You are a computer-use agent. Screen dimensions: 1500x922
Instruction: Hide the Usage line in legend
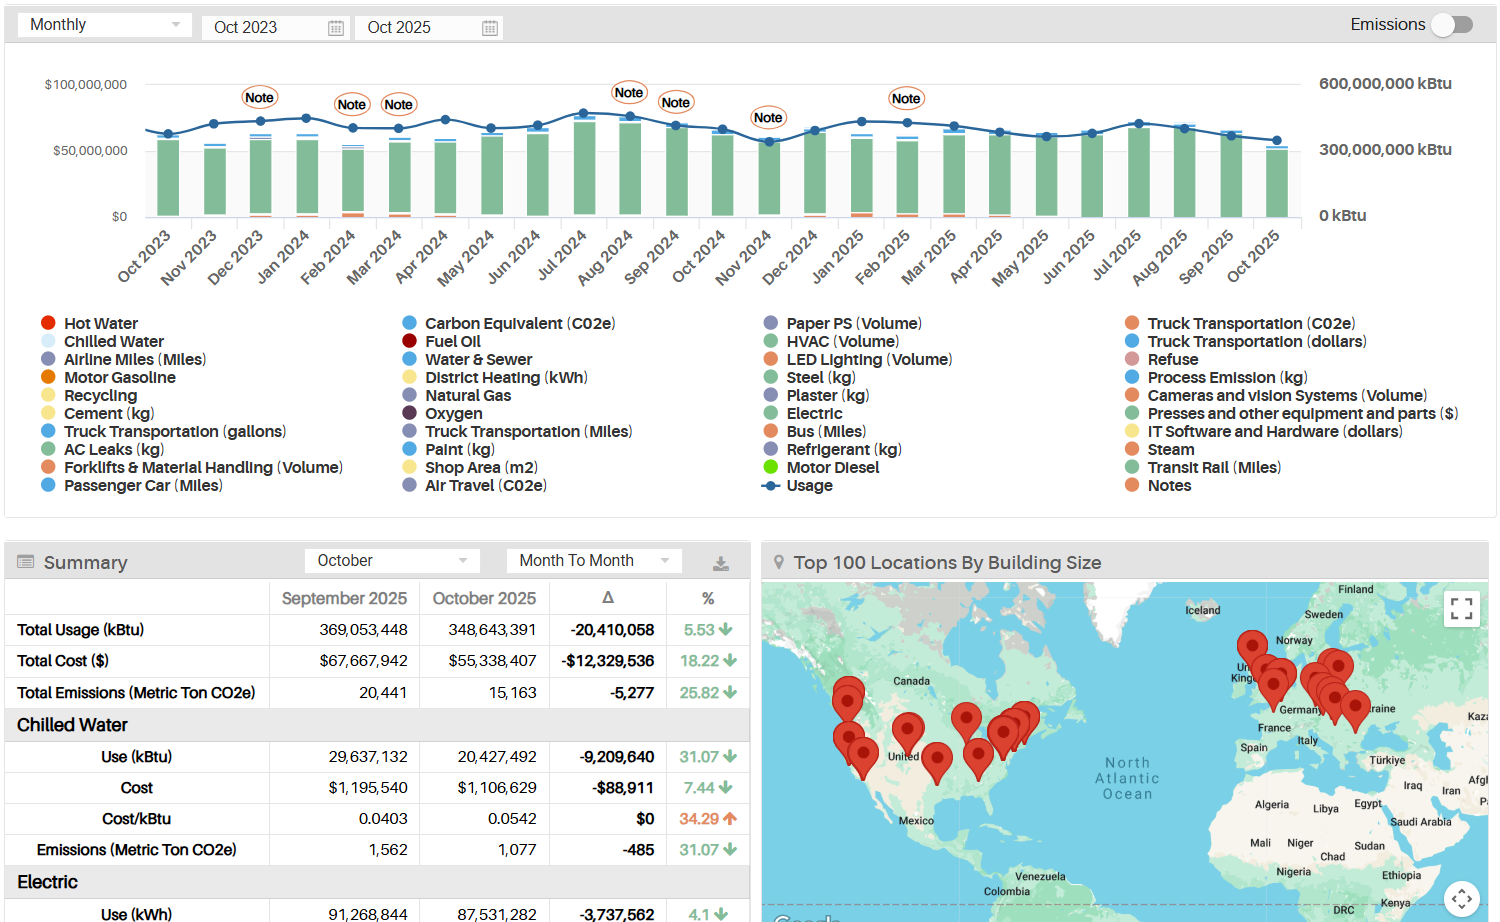[808, 486]
